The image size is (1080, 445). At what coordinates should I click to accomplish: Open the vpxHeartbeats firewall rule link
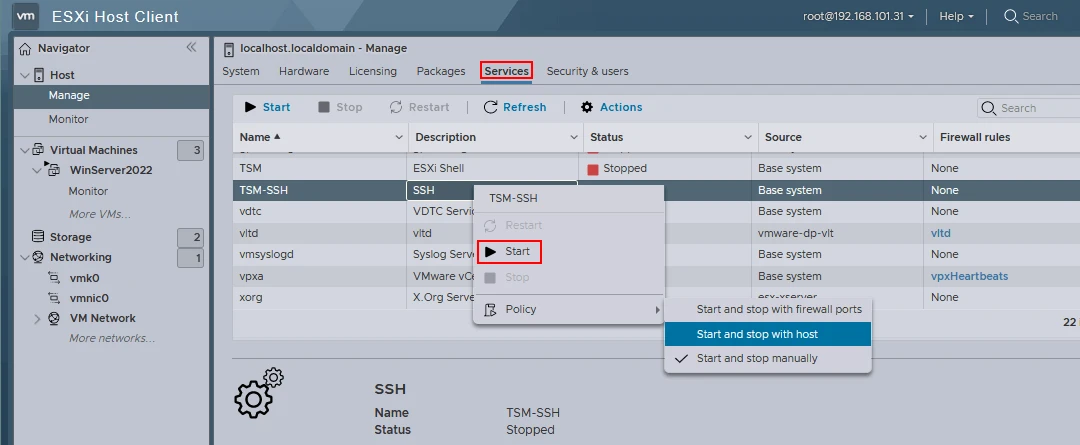pos(969,276)
